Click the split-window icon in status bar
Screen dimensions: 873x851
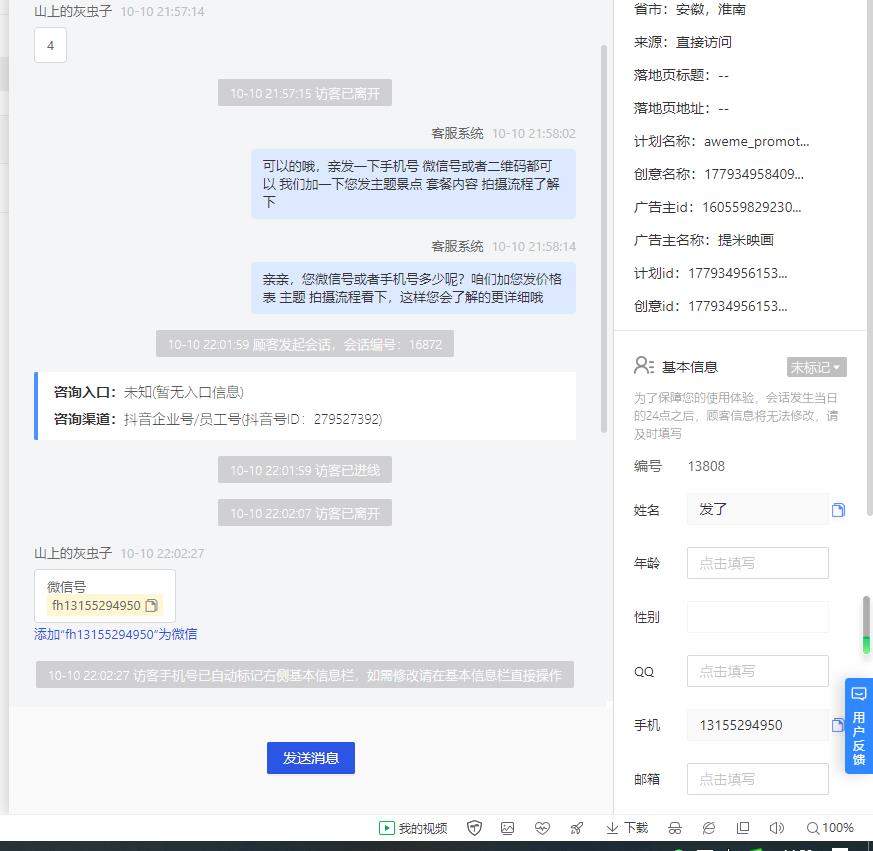point(743,828)
